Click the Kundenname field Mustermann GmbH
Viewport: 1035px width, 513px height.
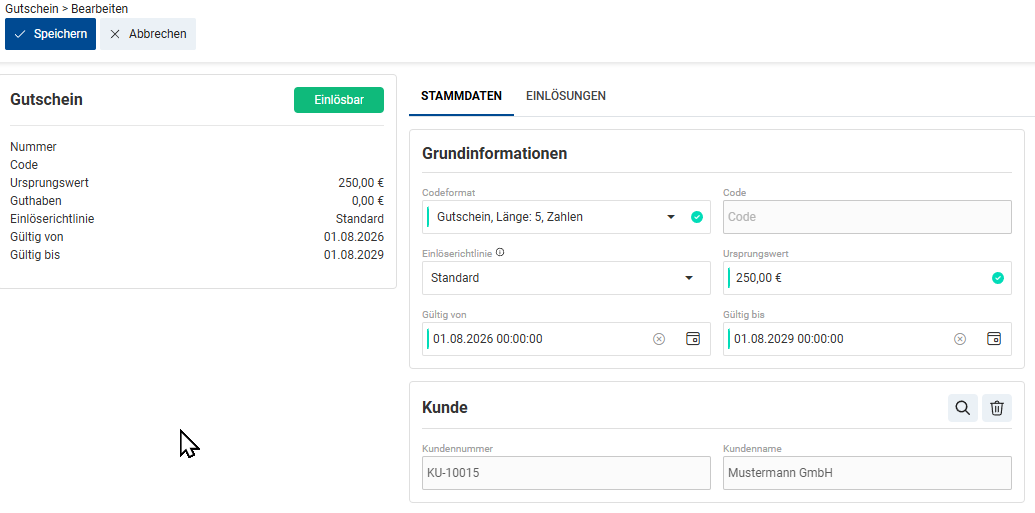867,473
